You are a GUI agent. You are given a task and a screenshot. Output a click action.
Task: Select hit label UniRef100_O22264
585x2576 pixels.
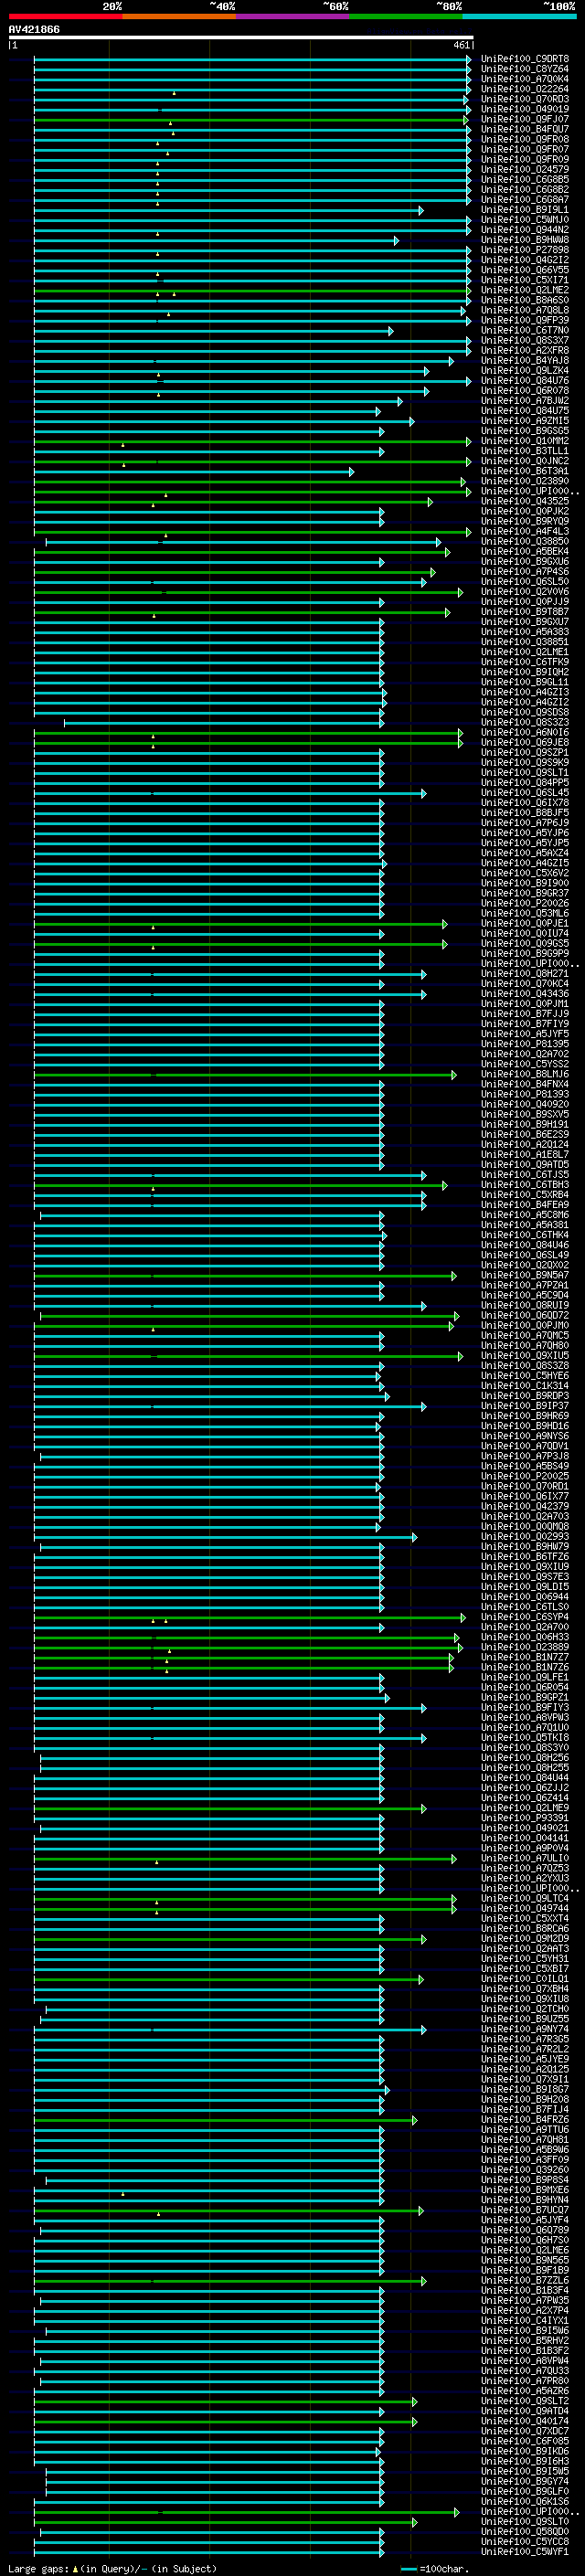(524, 89)
